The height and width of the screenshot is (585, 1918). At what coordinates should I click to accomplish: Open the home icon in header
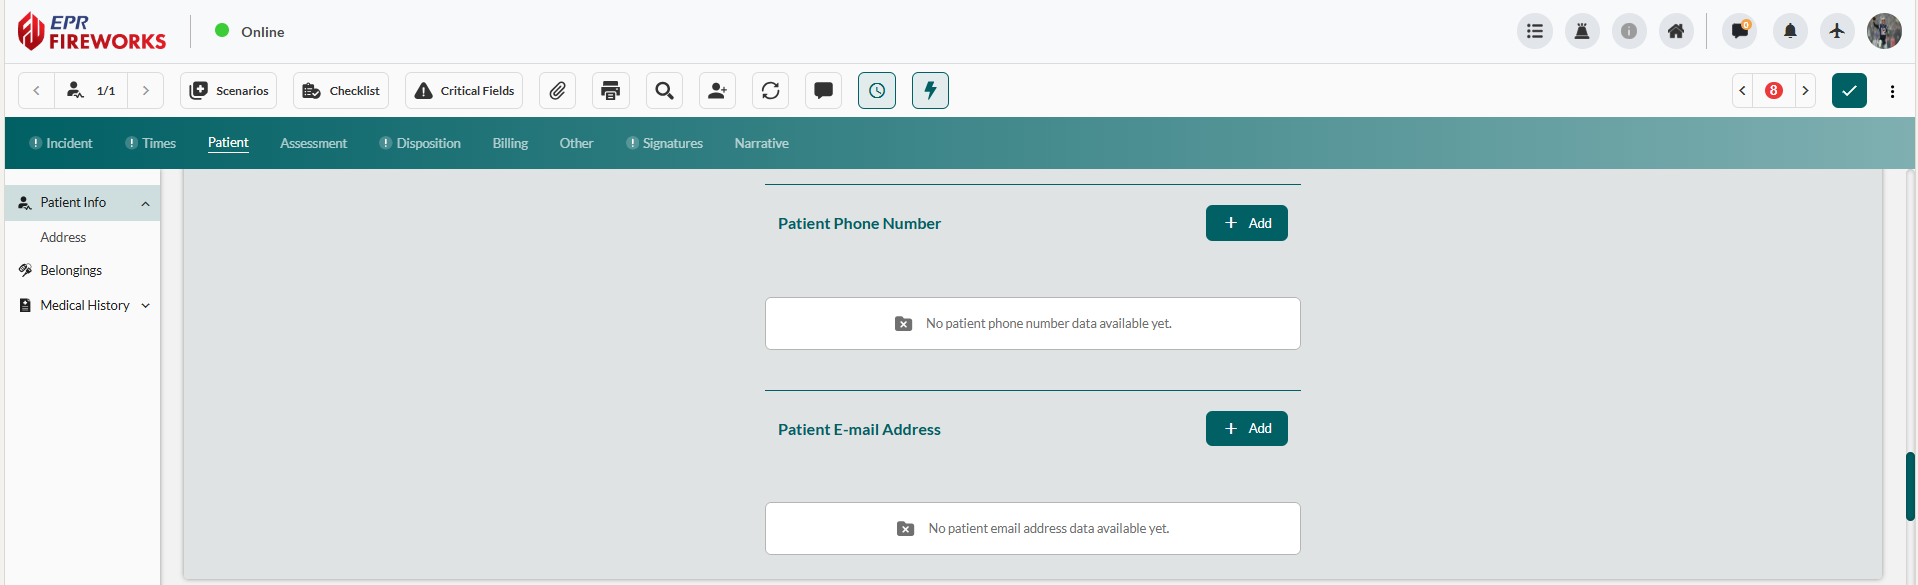(1676, 32)
